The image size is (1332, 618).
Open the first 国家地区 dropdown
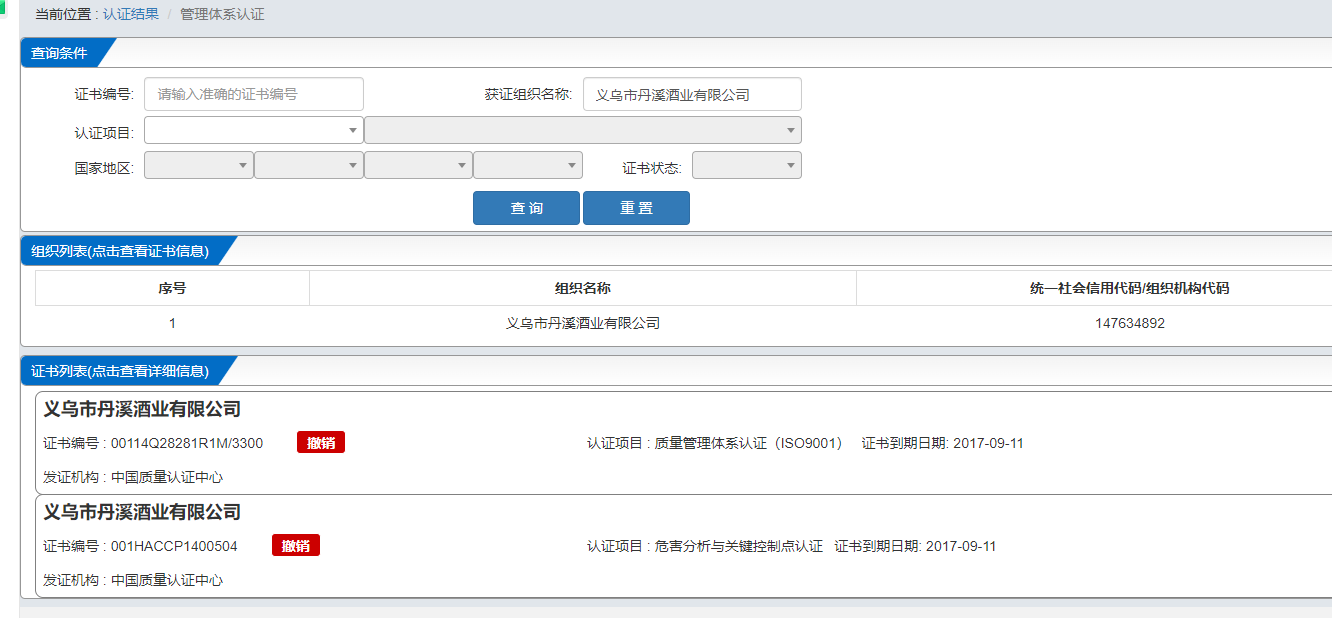(199, 165)
